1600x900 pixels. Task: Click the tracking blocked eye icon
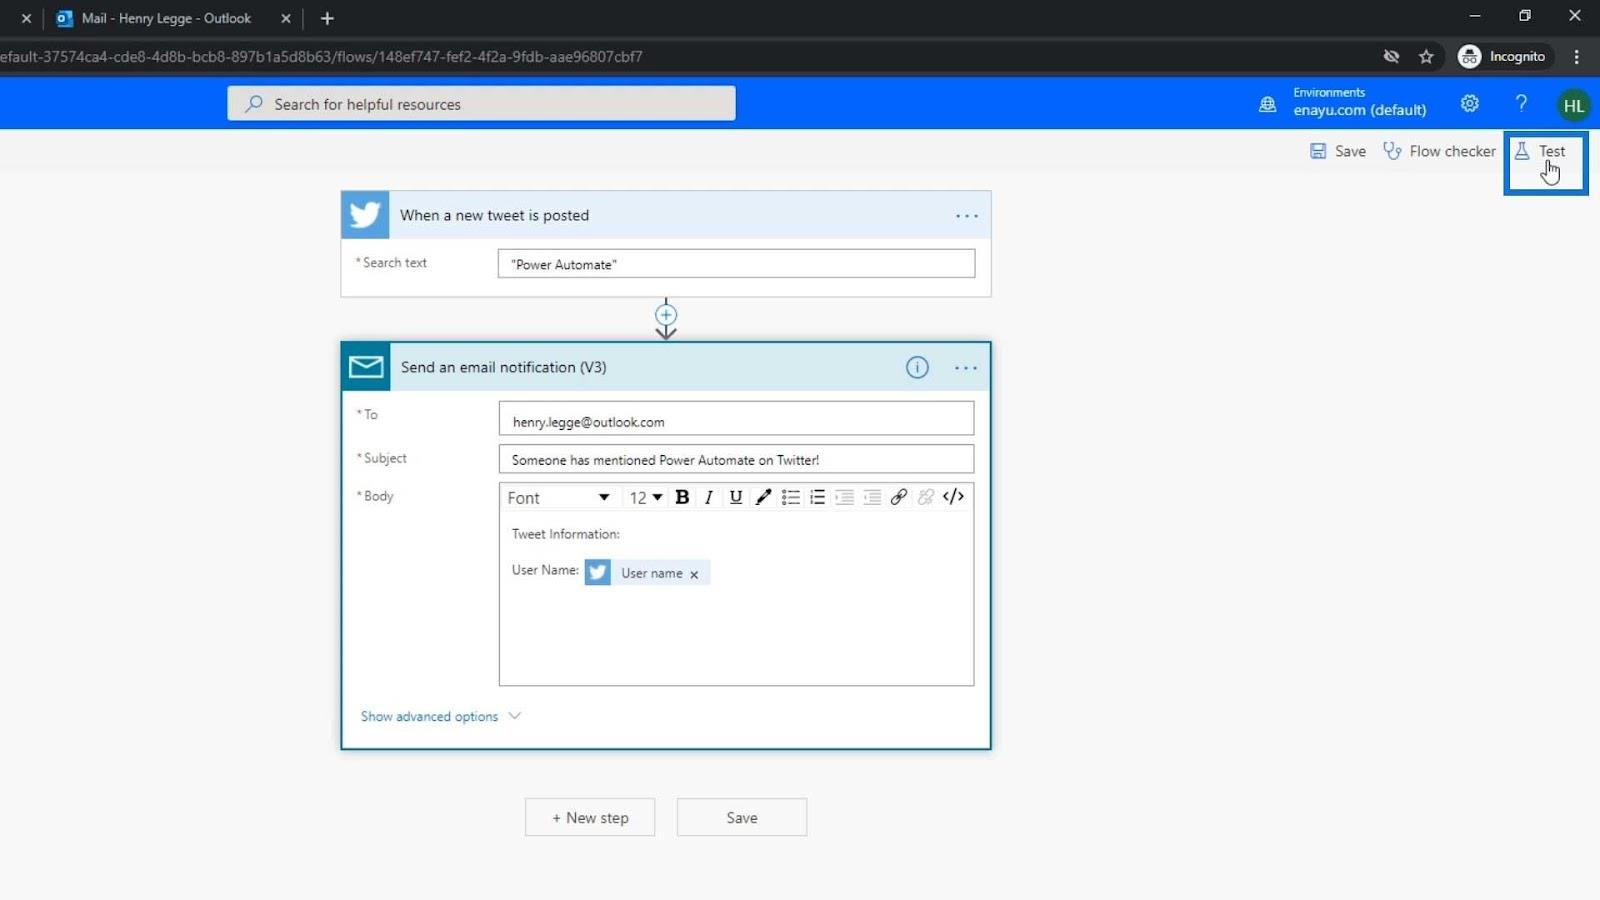tap(1391, 56)
